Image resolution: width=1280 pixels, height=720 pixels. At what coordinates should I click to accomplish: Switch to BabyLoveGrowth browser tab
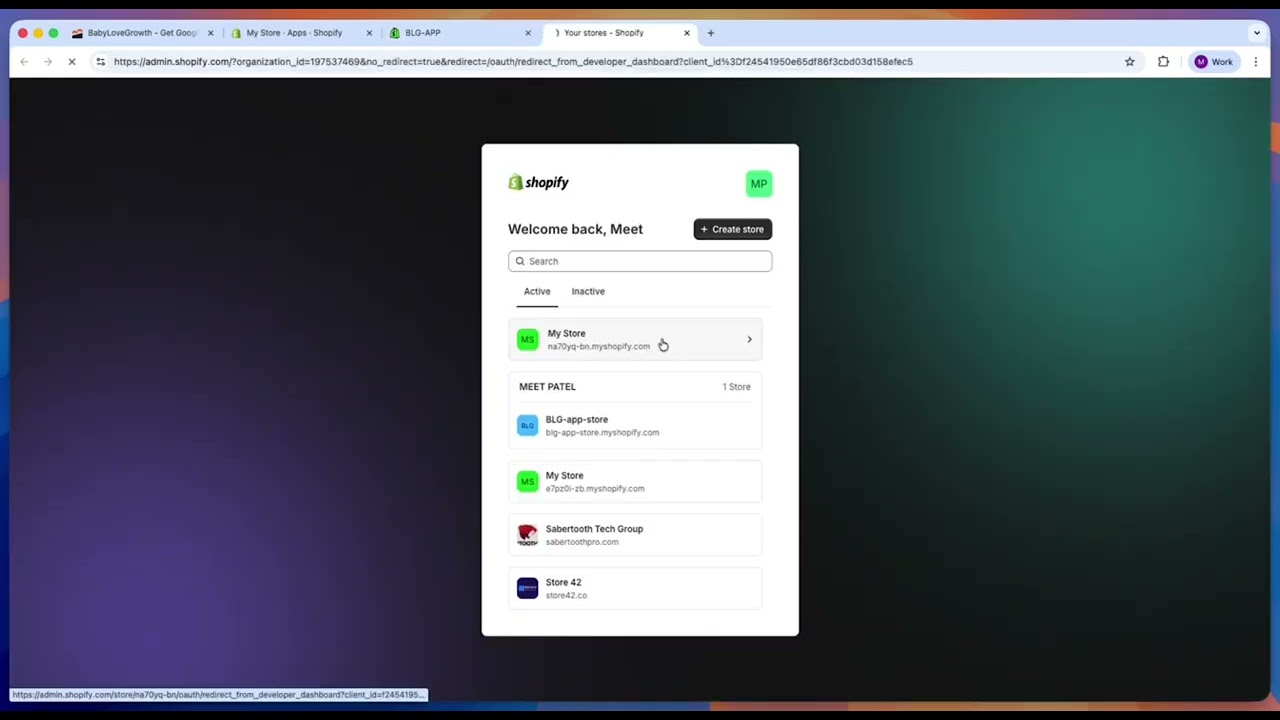point(142,33)
